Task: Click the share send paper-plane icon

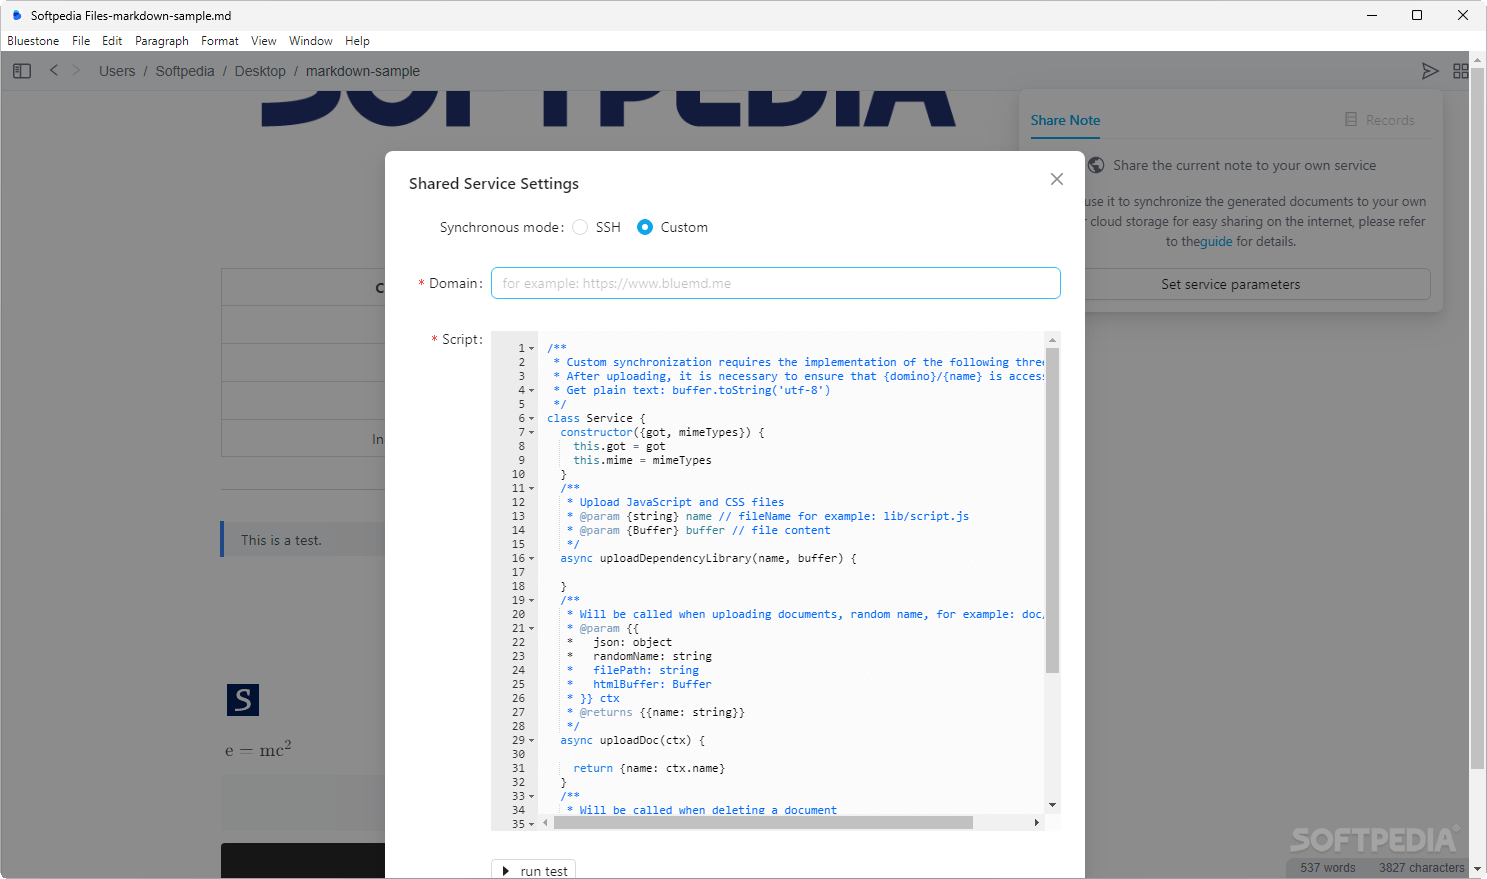Action: 1430,71
